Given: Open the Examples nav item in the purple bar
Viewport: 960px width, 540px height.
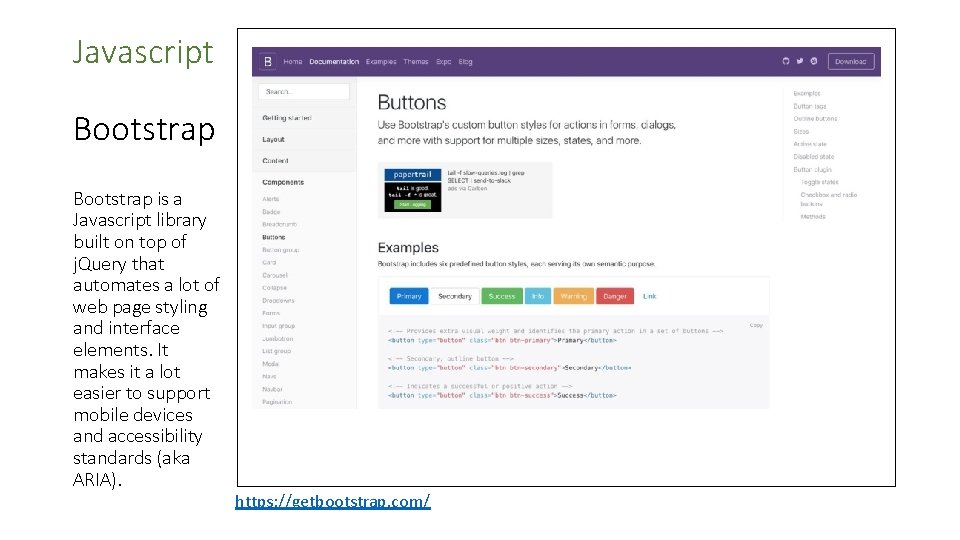Looking at the screenshot, I should tap(381, 62).
